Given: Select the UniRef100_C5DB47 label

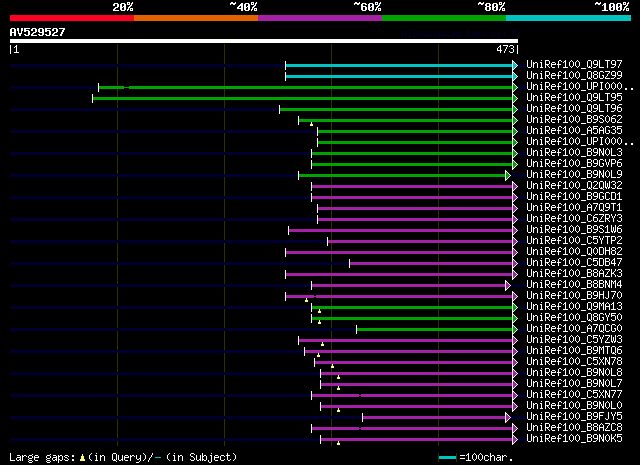Looking at the screenshot, I should pyautogui.click(x=574, y=263).
